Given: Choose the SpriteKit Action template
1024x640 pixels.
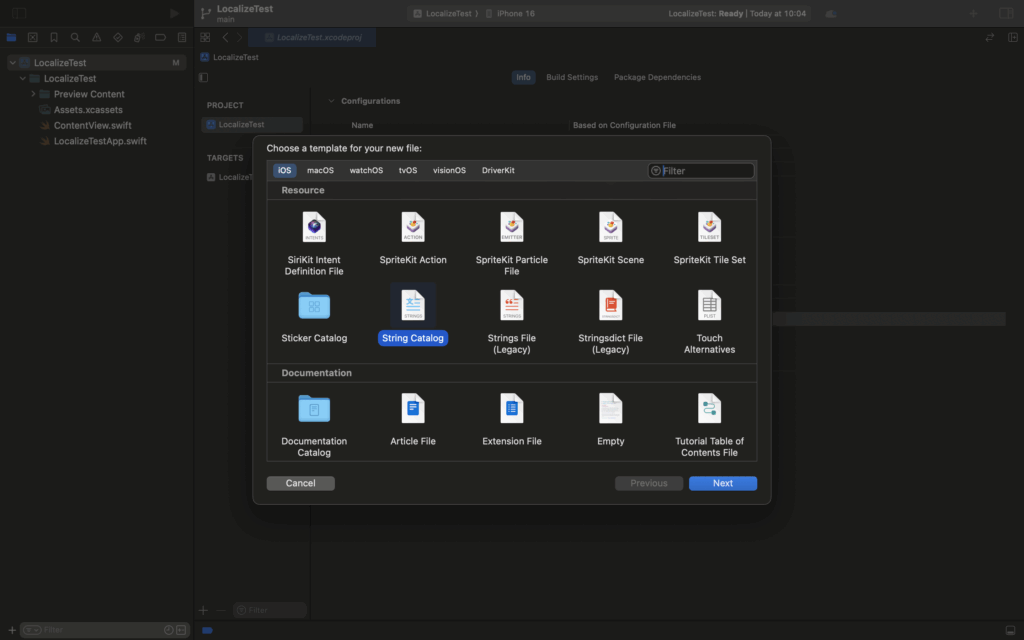Looking at the screenshot, I should tap(413, 238).
